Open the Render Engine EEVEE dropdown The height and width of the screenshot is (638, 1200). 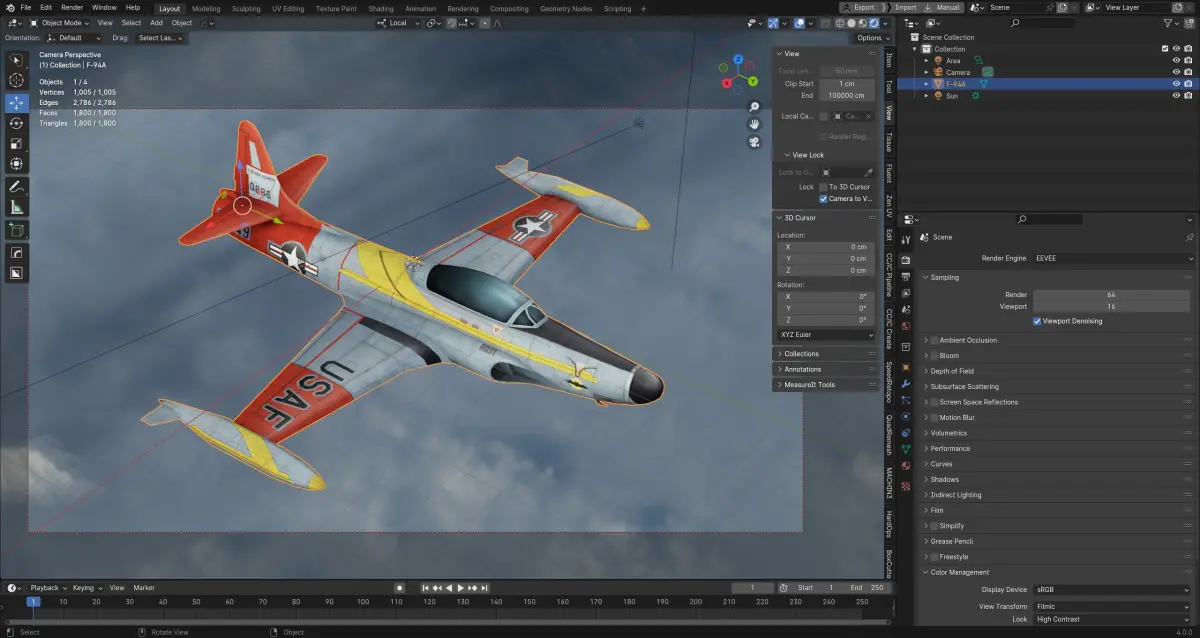(1112, 258)
